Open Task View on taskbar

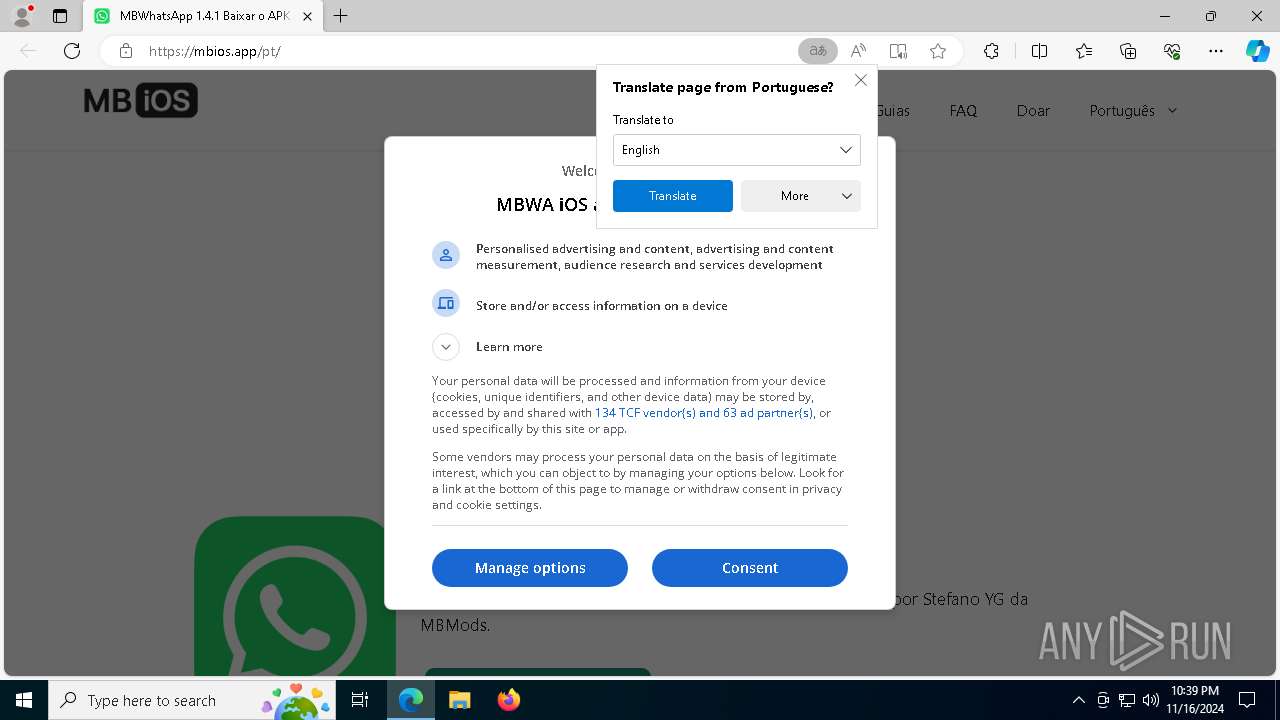click(x=360, y=700)
